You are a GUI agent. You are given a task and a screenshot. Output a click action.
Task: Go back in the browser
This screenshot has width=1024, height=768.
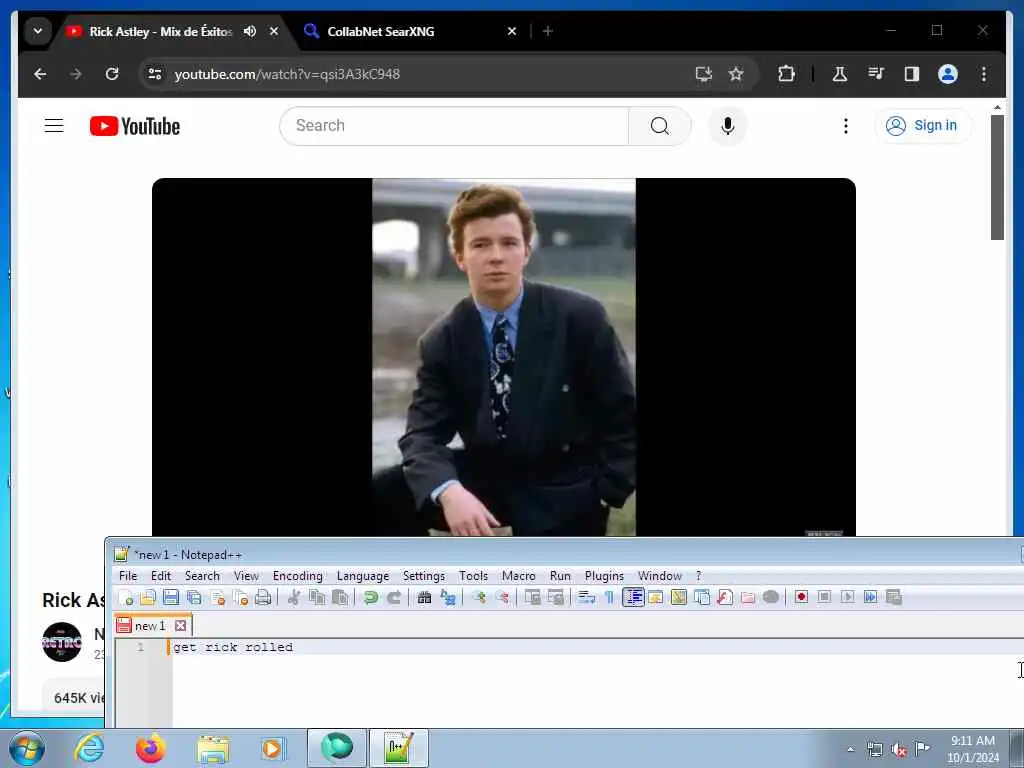(x=40, y=74)
